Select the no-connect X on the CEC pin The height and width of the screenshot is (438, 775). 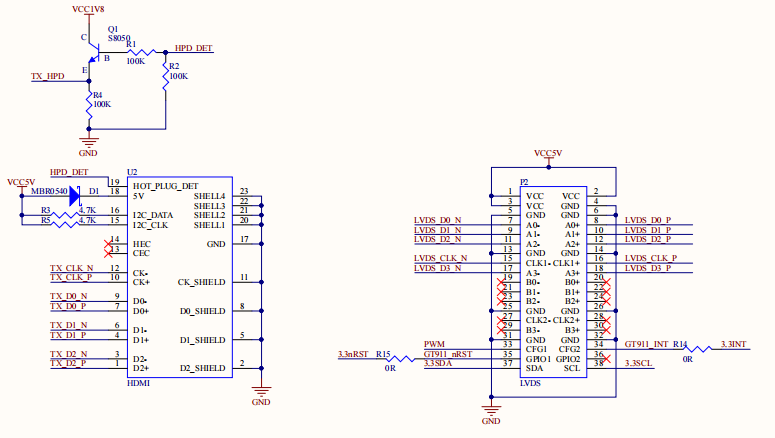pyautogui.click(x=108, y=250)
